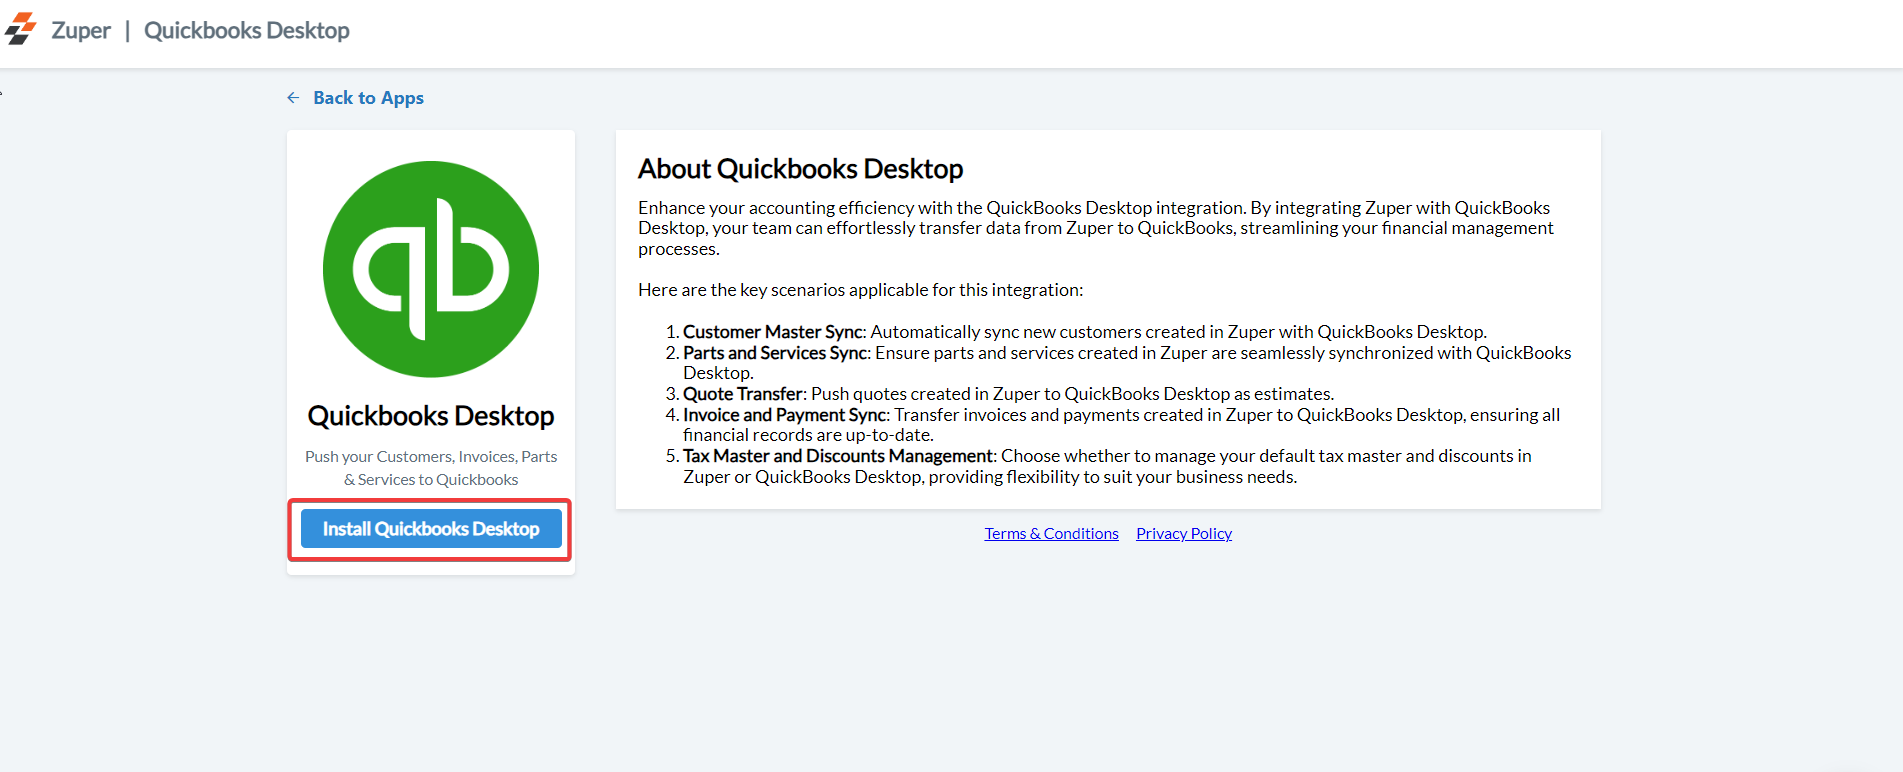Viewport: 1903px width, 772px height.
Task: Select the Customer Master Sync list item
Action: [1085, 332]
